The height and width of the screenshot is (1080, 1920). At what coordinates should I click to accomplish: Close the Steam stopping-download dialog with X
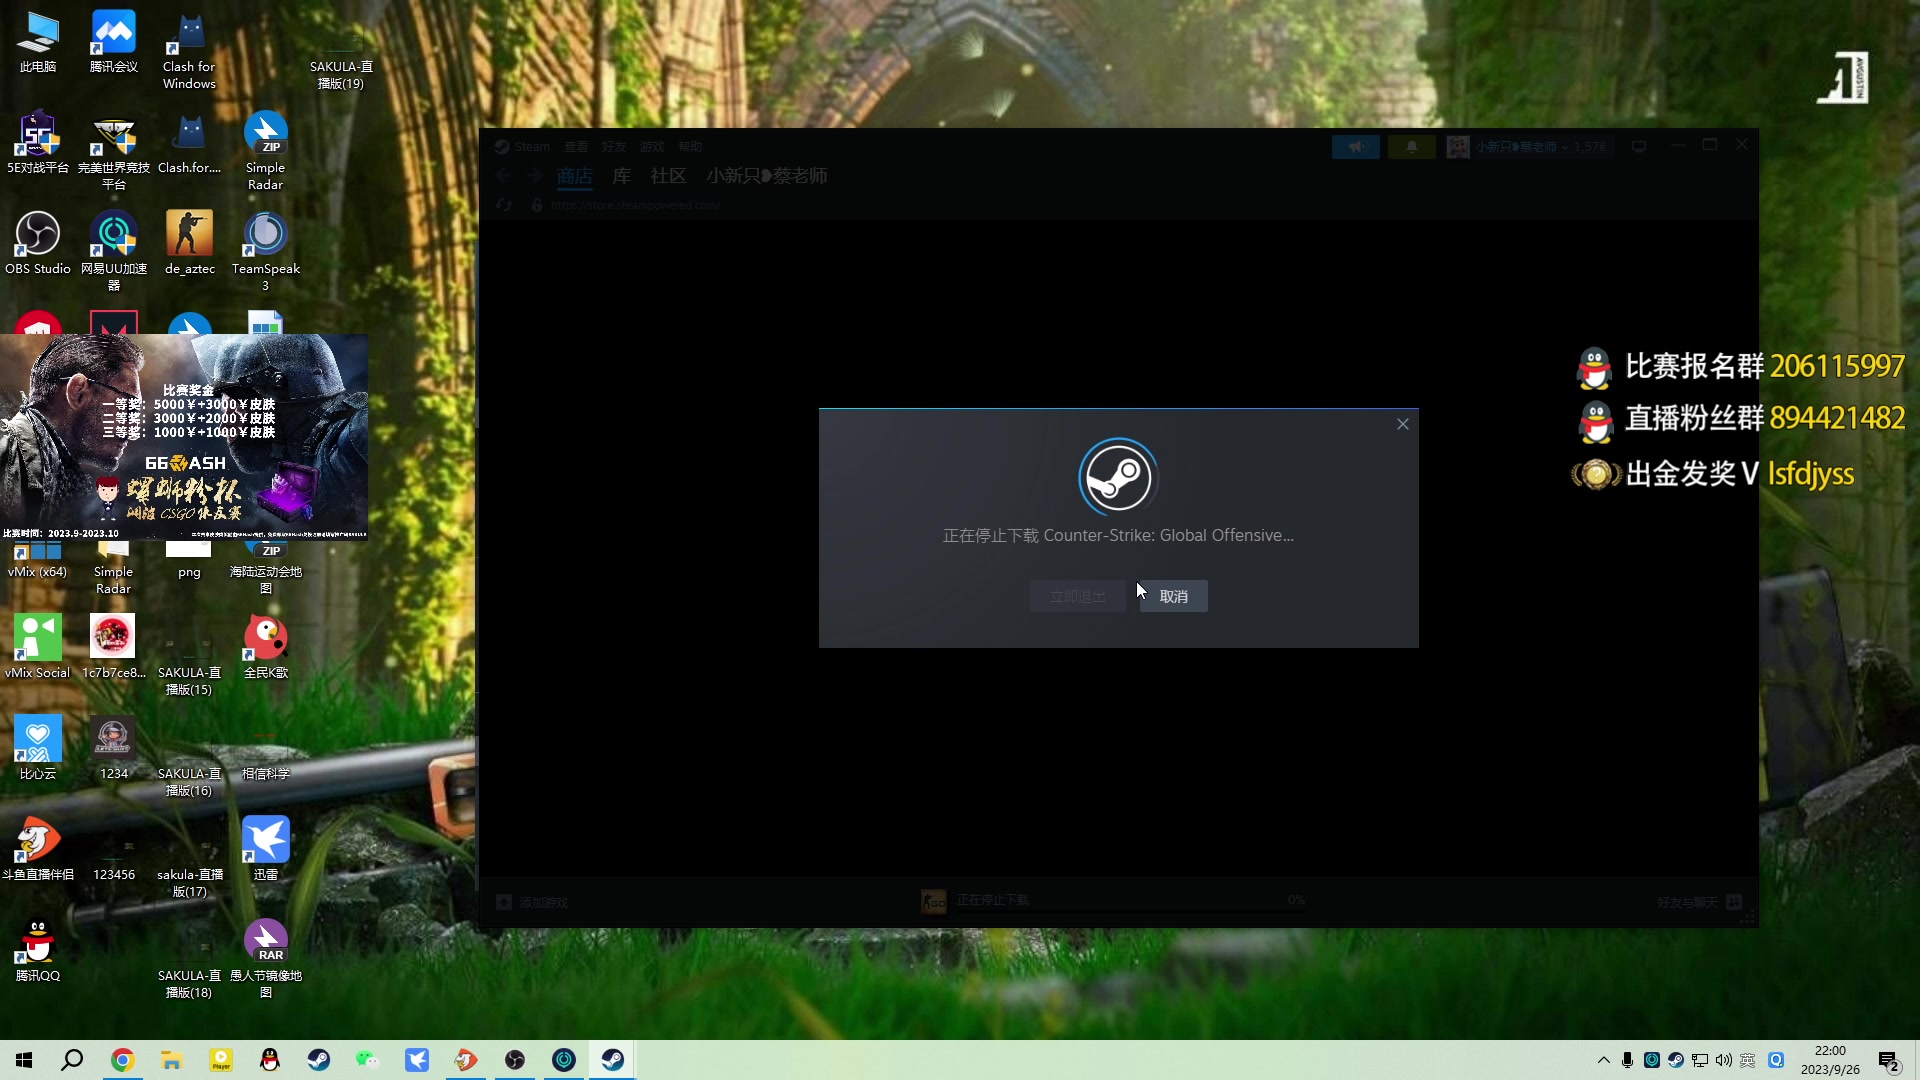coord(1403,424)
